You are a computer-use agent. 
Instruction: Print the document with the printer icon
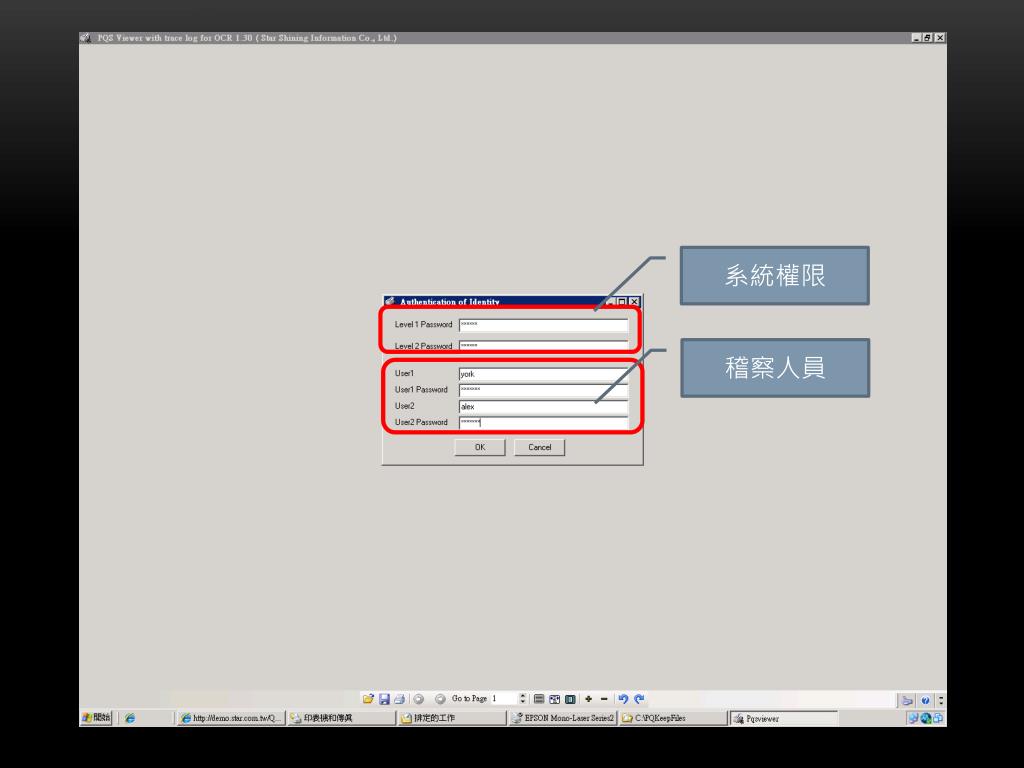pos(400,699)
